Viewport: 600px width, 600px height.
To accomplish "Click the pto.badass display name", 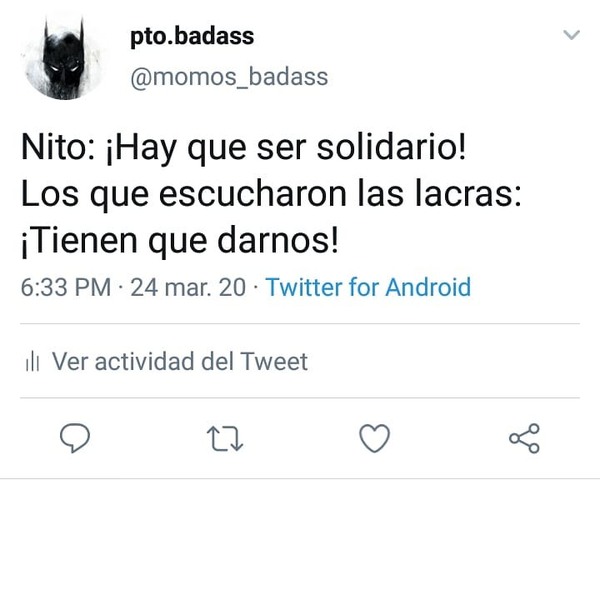I will 192,37.
